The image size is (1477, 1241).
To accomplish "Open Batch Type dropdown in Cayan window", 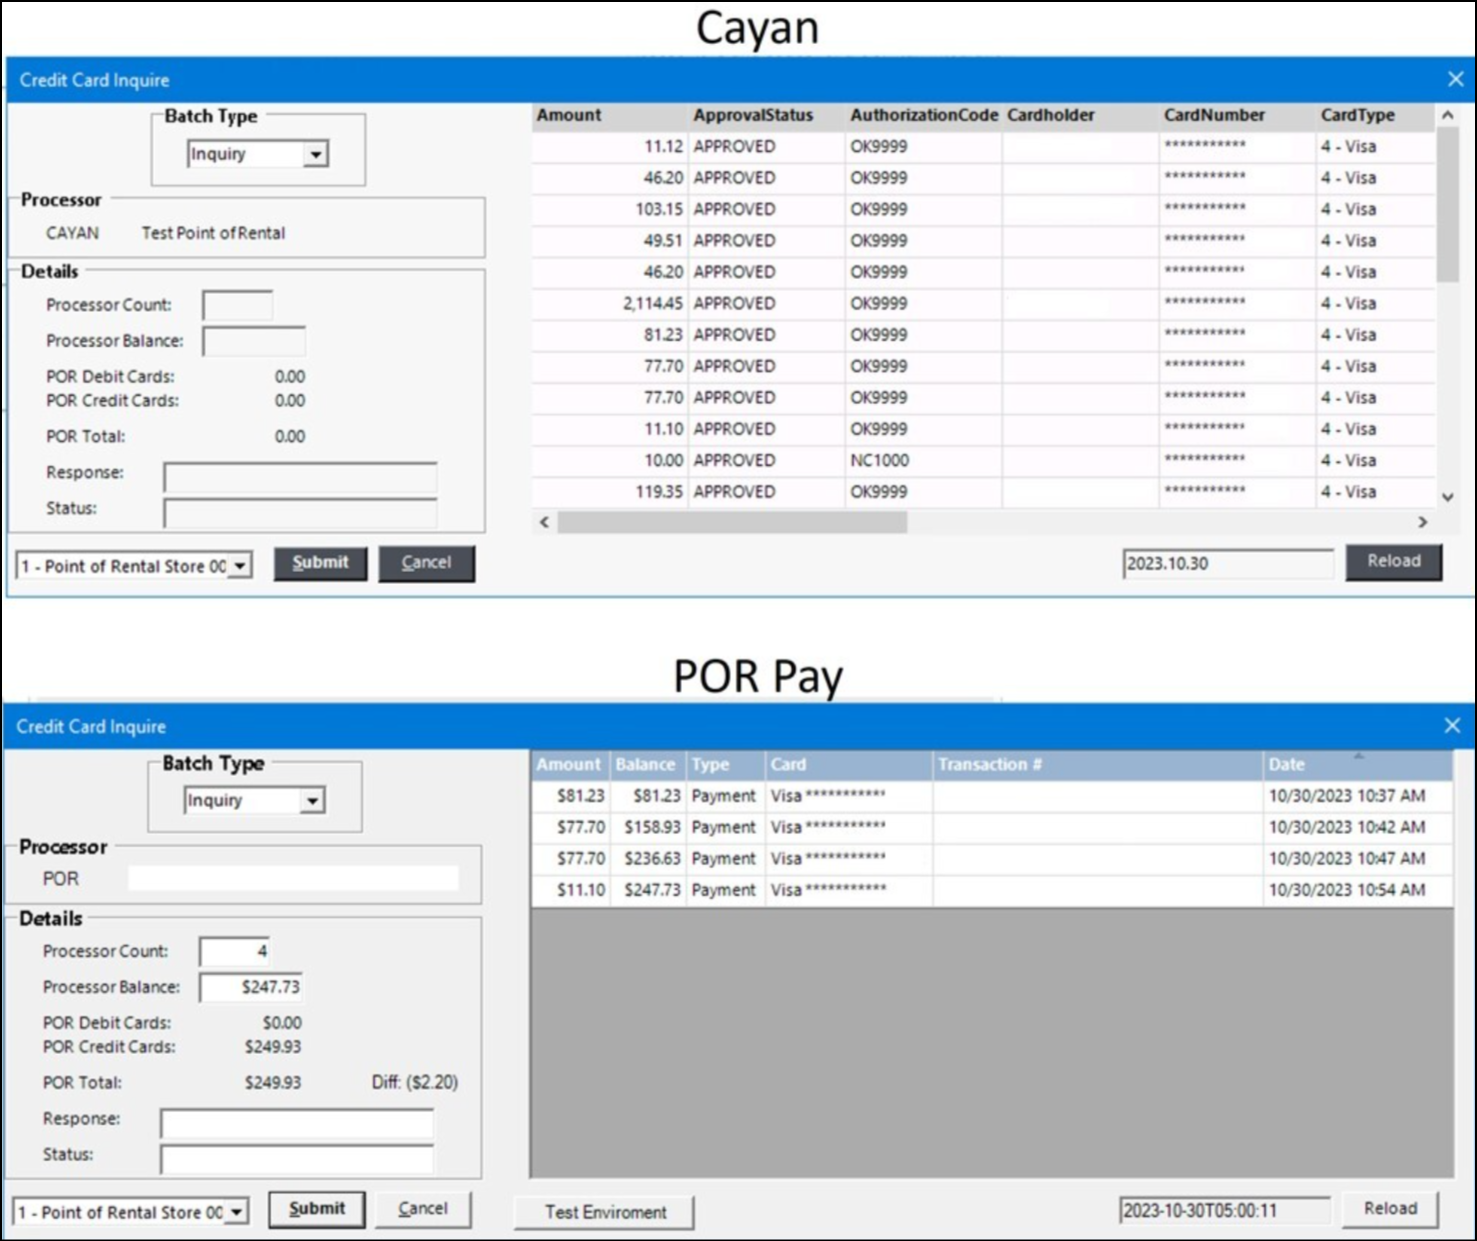I will click(316, 154).
